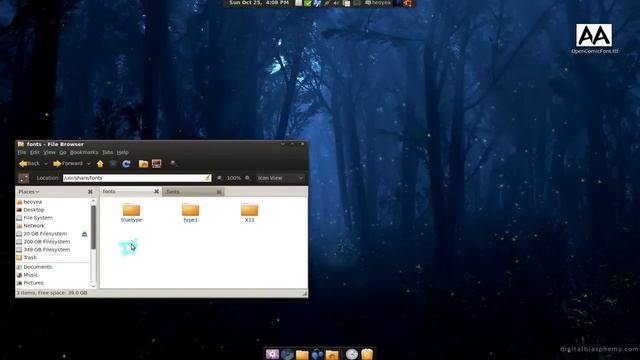Click the green checkmark tray icon
Screen dimensions: 640x360
pyautogui.click(x=308, y=3)
